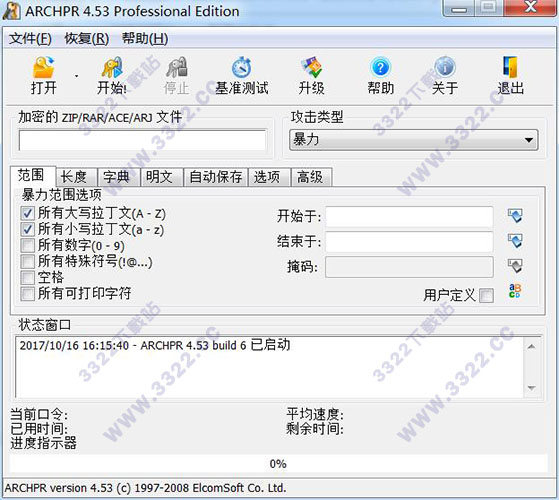Click the icon beside the 掩码 field
559x500 pixels.
click(515, 266)
